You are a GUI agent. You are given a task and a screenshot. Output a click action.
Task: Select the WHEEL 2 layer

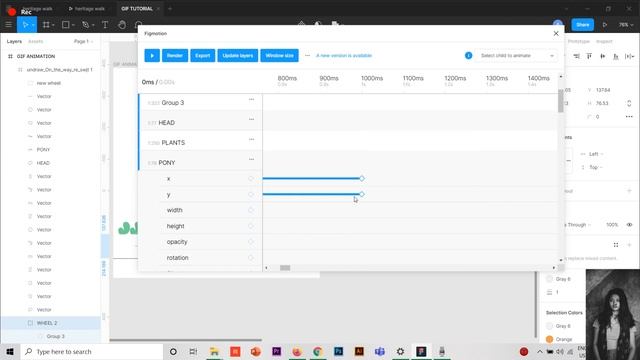pyautogui.click(x=47, y=323)
